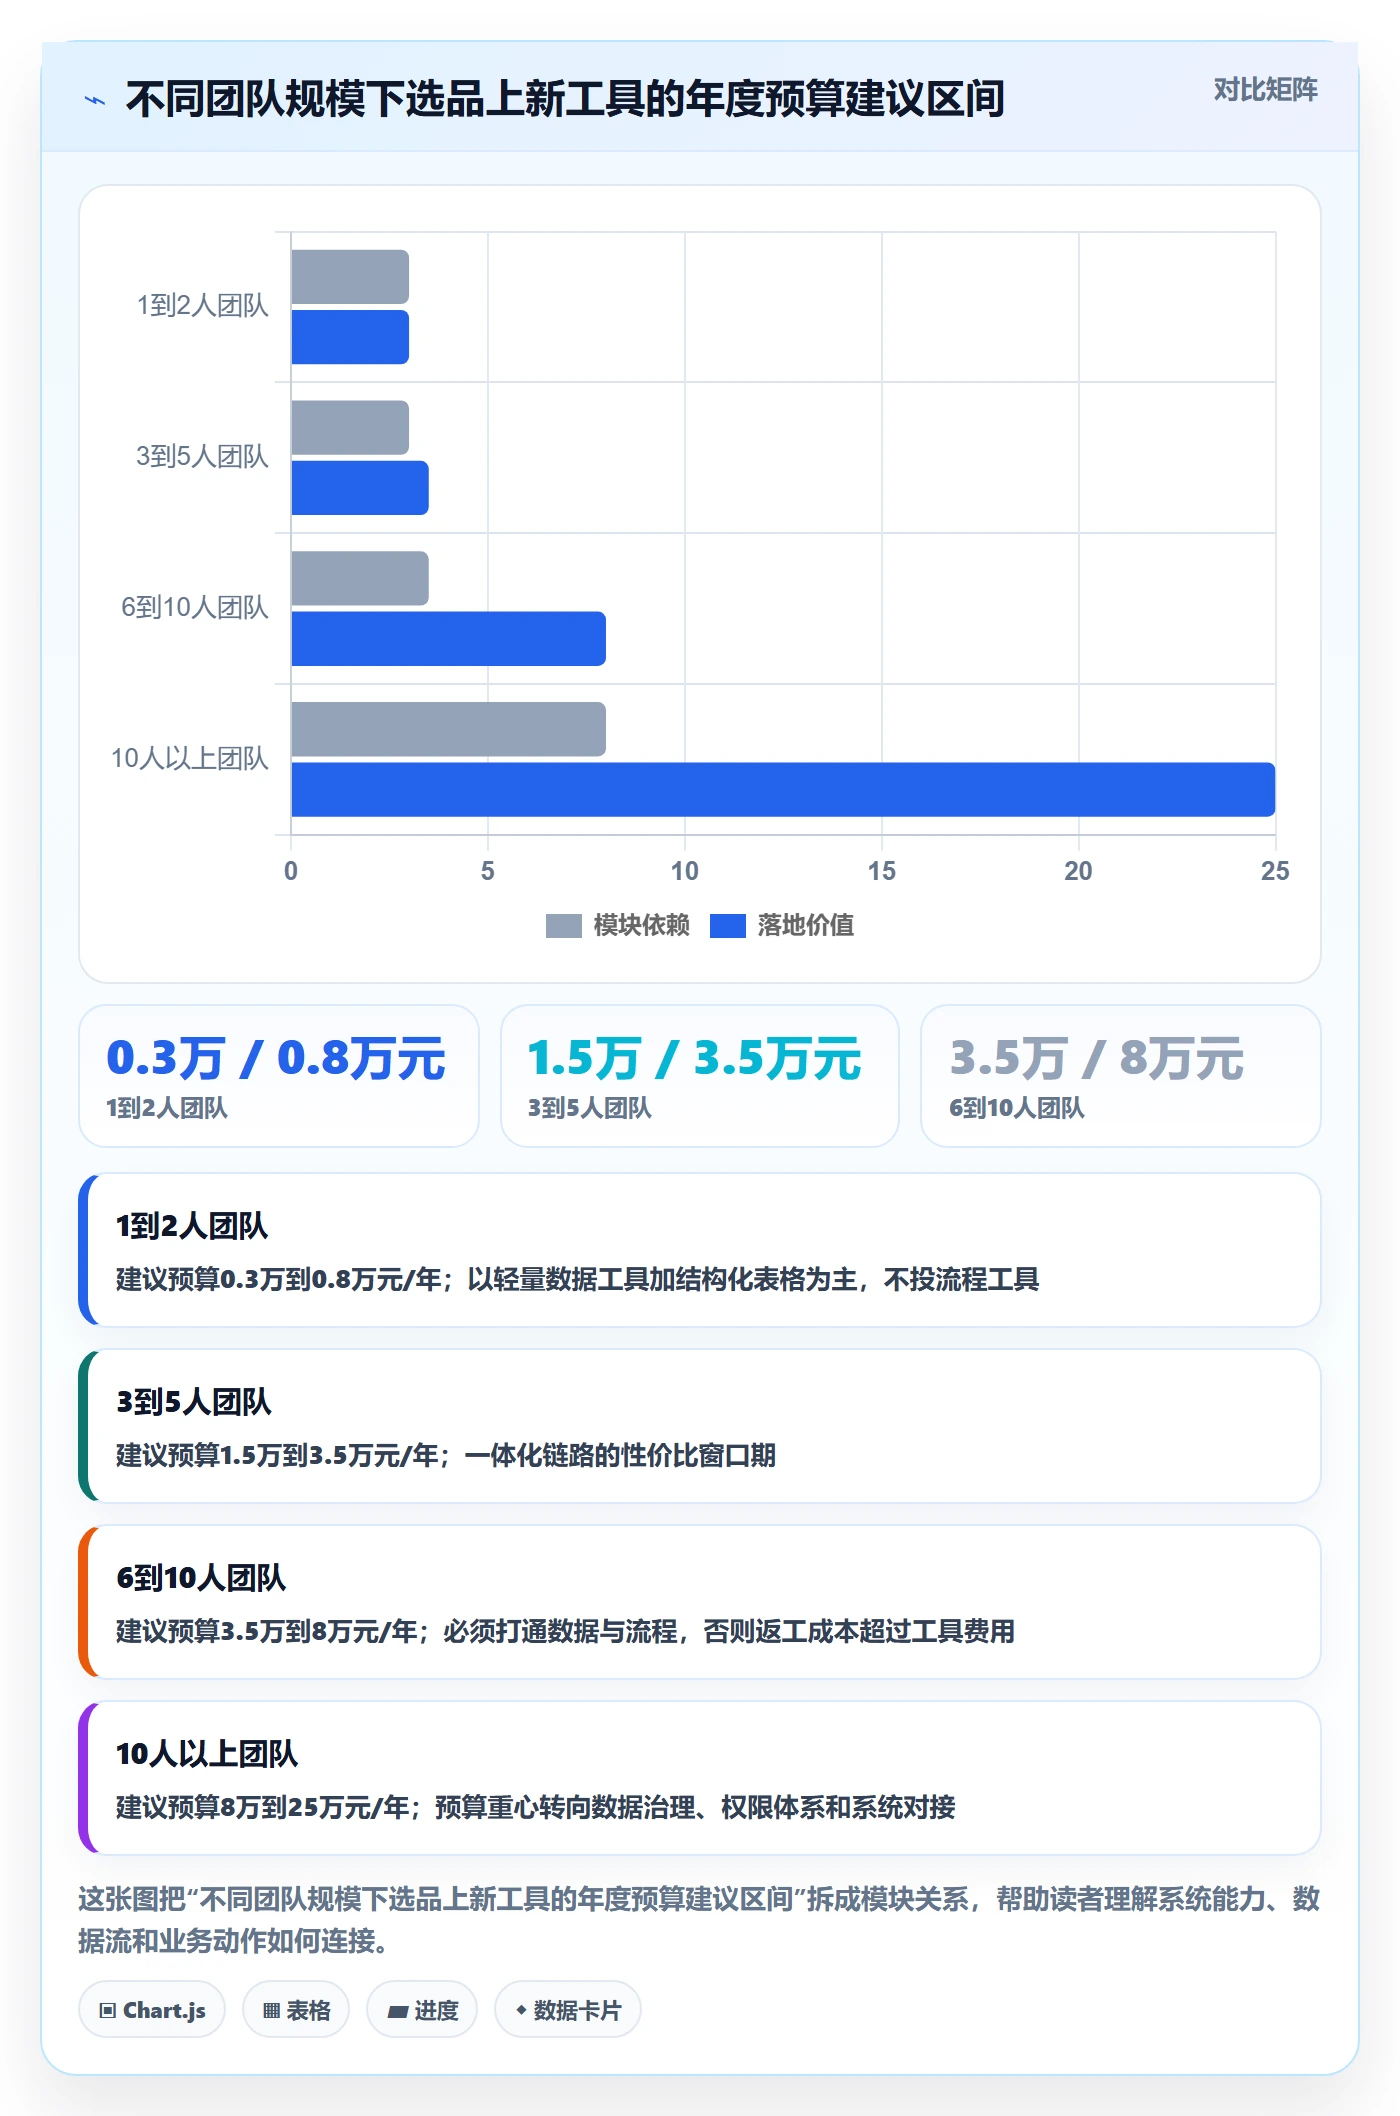Click the gray 模块依赖 bar for 1到2人团队
This screenshot has height=2116, width=1400.
350,277
